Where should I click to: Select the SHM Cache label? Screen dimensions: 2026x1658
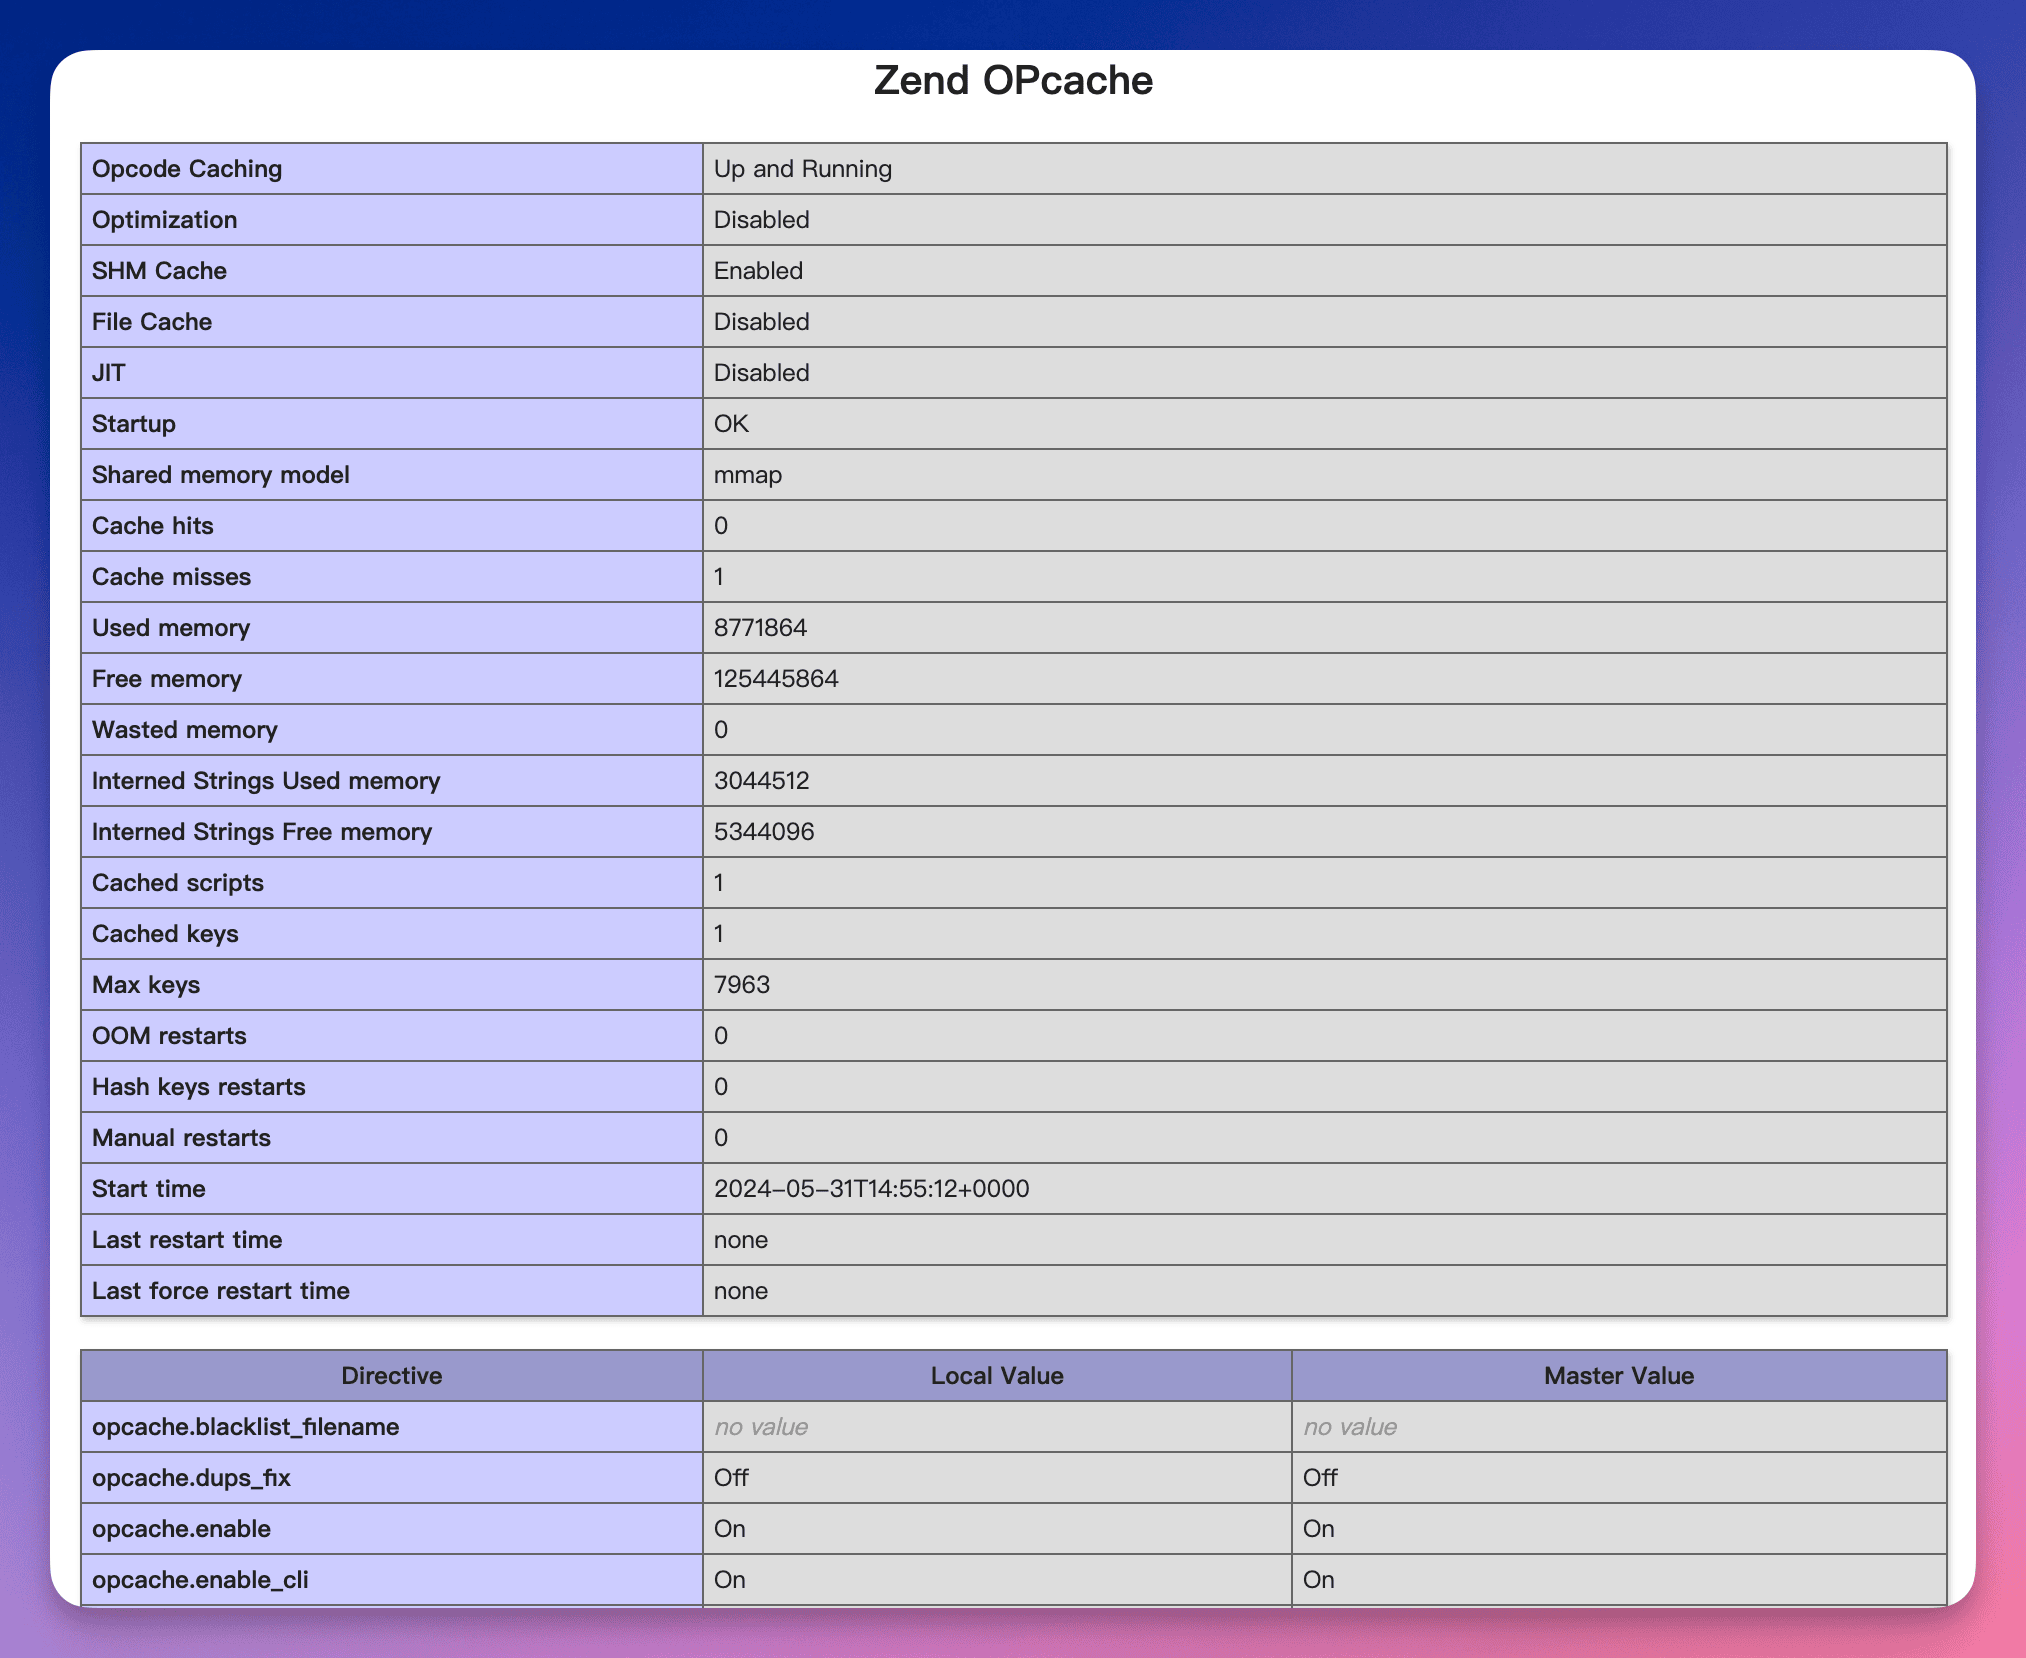159,271
